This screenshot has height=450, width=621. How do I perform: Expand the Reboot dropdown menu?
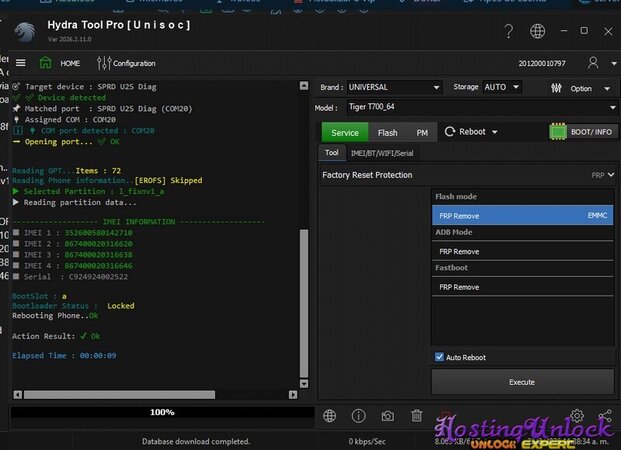point(472,132)
